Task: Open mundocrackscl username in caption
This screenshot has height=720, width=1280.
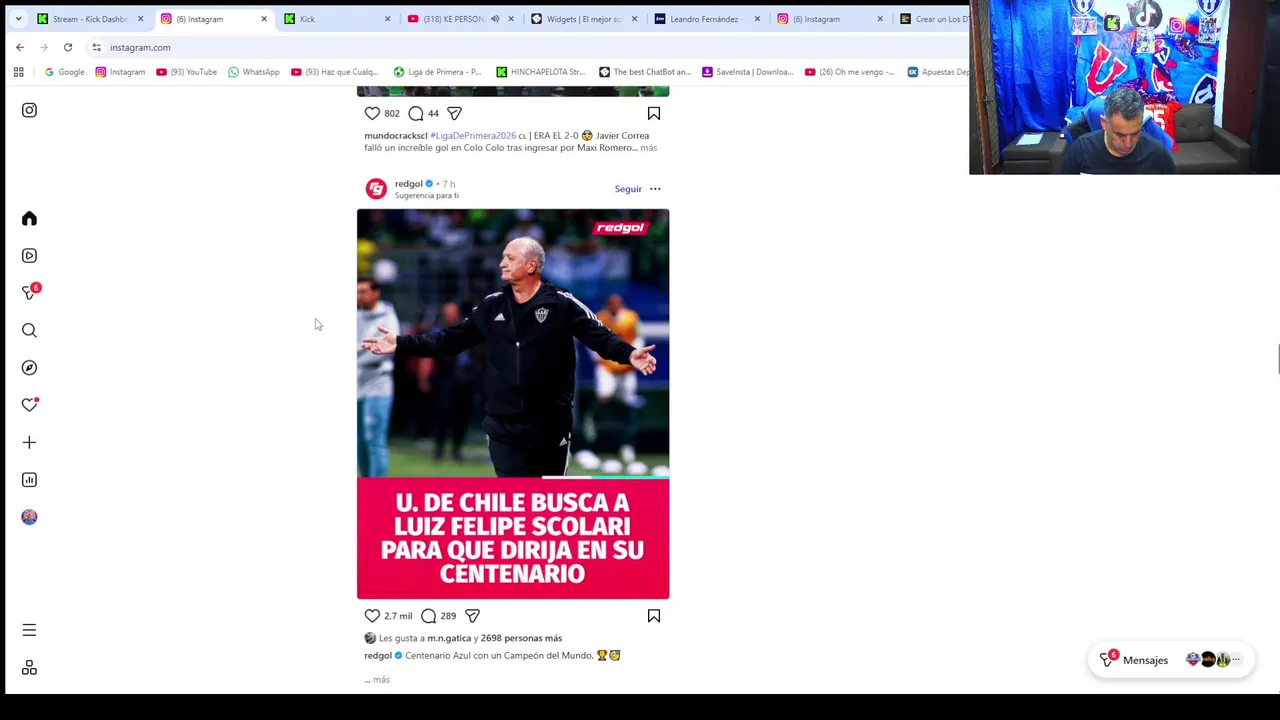Action: (x=396, y=136)
